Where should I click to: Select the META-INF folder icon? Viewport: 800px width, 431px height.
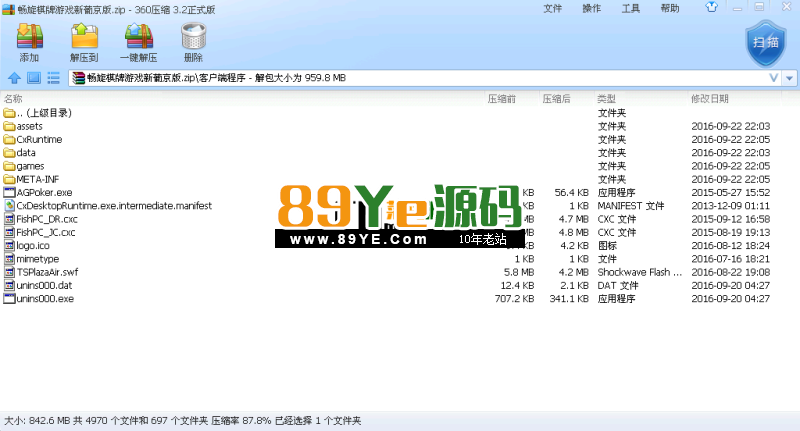pyautogui.click(x=9, y=179)
